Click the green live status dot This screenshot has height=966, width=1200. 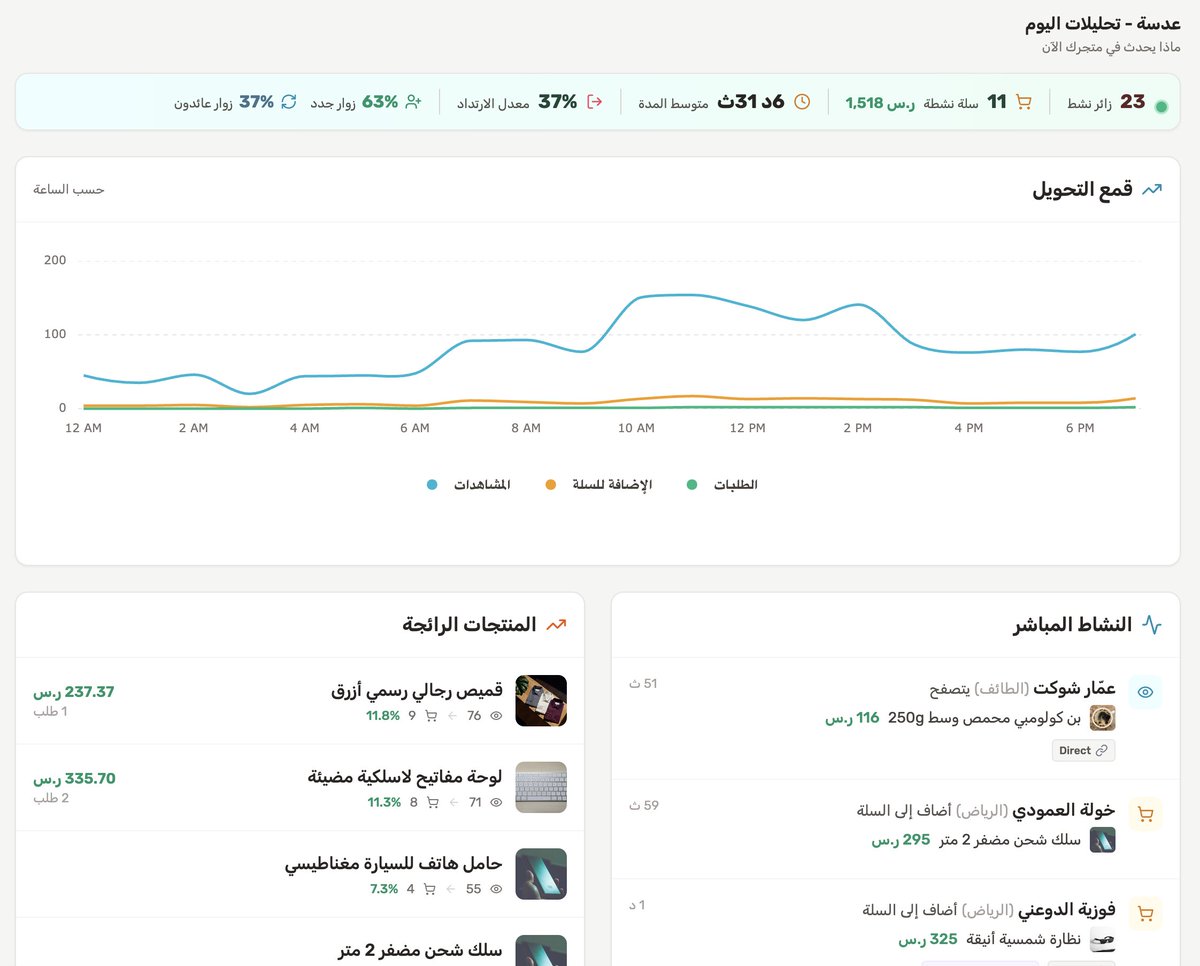click(1161, 106)
